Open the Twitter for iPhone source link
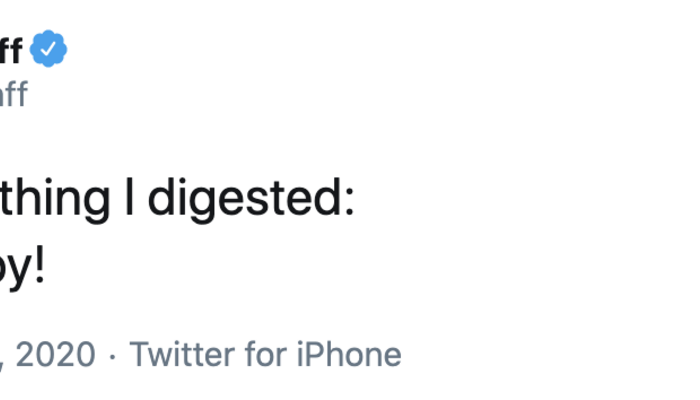The image size is (700, 400). click(x=265, y=354)
